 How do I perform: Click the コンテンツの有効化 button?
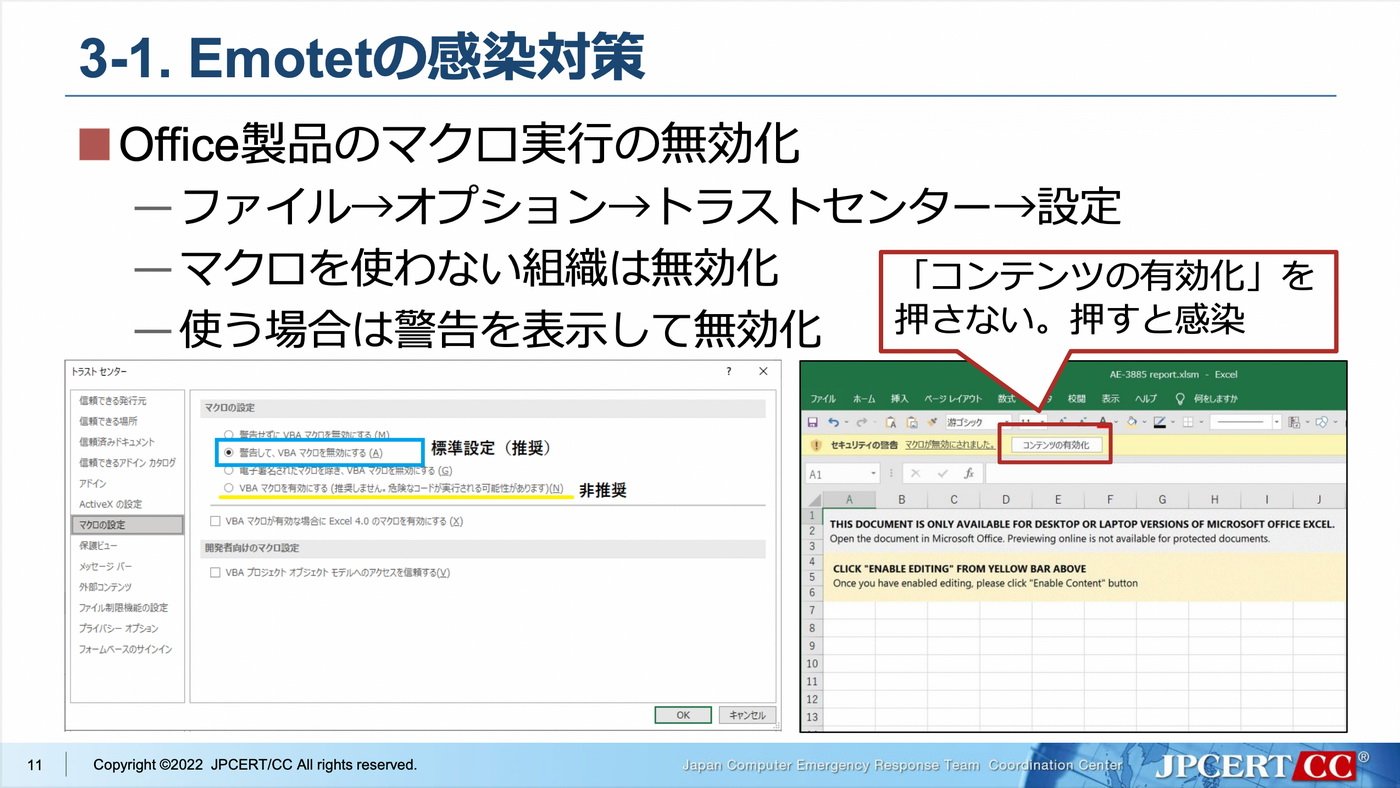1056,445
